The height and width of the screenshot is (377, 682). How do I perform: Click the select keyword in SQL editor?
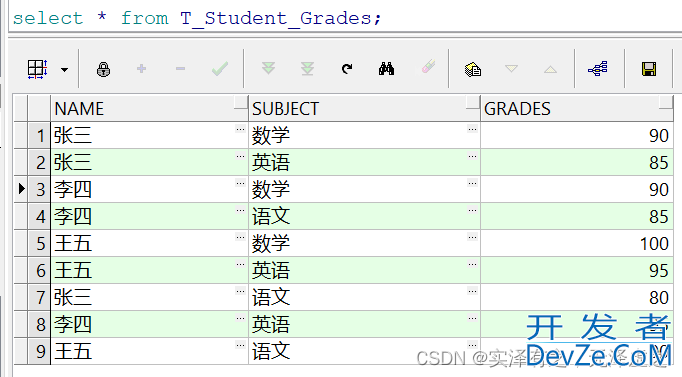47,18
